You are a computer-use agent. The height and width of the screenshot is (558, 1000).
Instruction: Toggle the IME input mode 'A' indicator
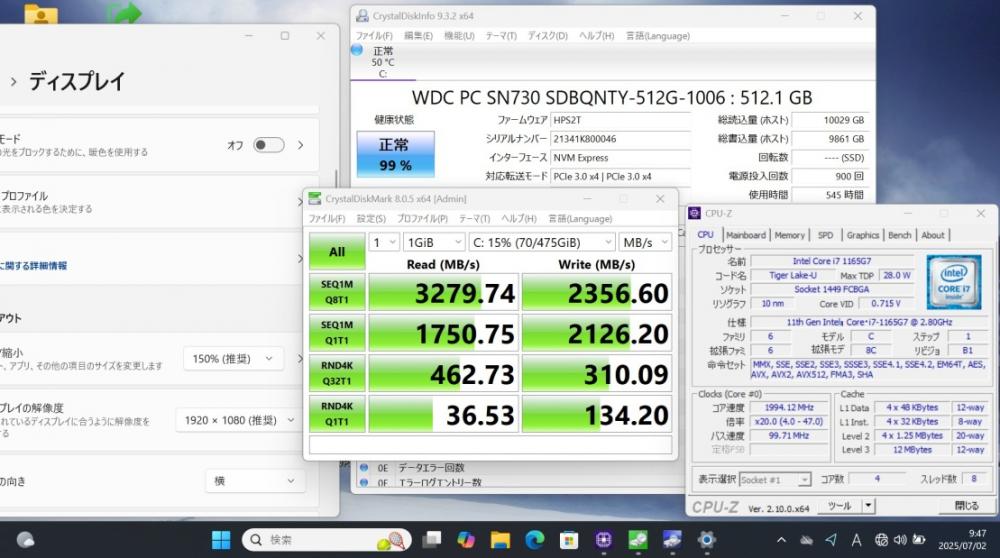click(856, 540)
